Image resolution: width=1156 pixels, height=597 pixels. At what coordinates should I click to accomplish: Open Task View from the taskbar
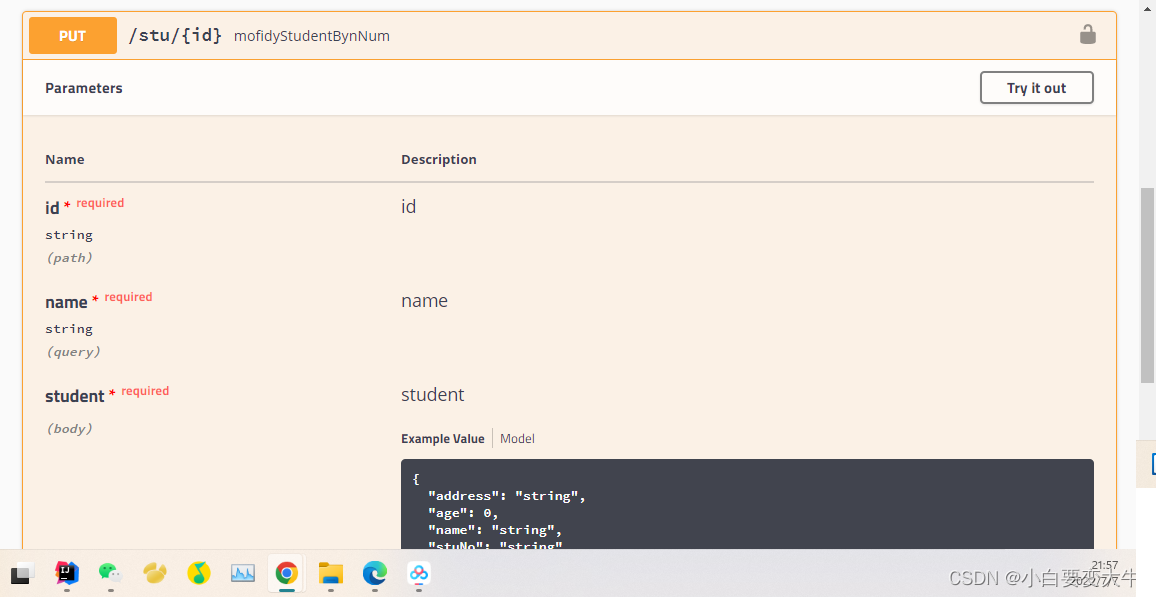[x=21, y=573]
